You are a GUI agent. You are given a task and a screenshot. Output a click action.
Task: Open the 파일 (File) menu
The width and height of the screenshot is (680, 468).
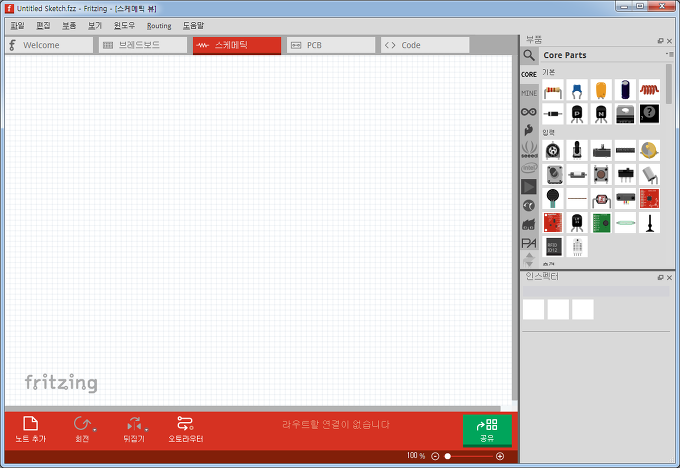pyautogui.click(x=17, y=26)
